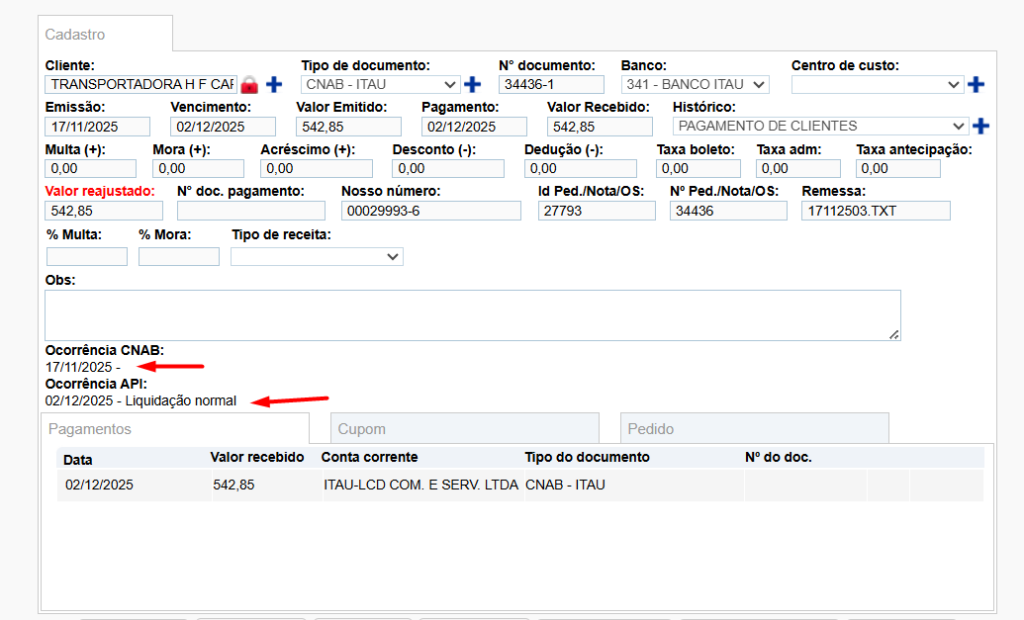
Task: Open the Banco dropdown showing 341 - BANCO ITAU
Action: (x=695, y=84)
